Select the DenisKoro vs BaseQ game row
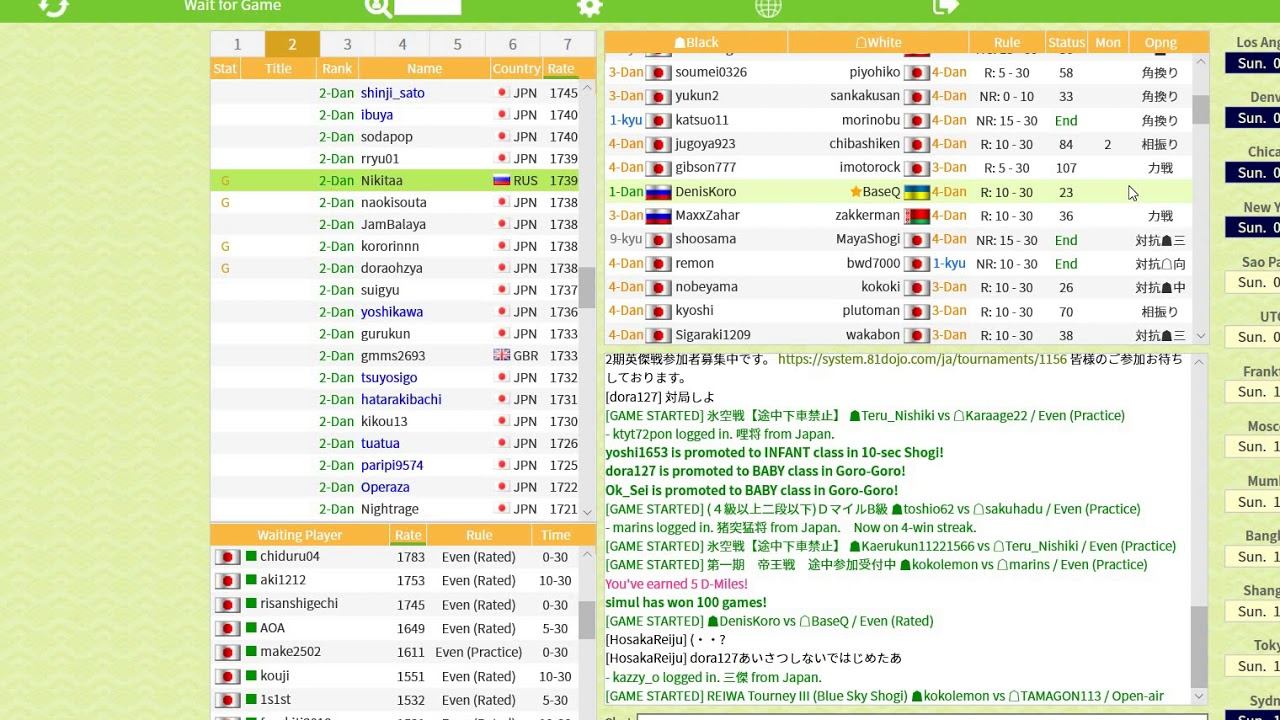The image size is (1280, 720). (898, 192)
